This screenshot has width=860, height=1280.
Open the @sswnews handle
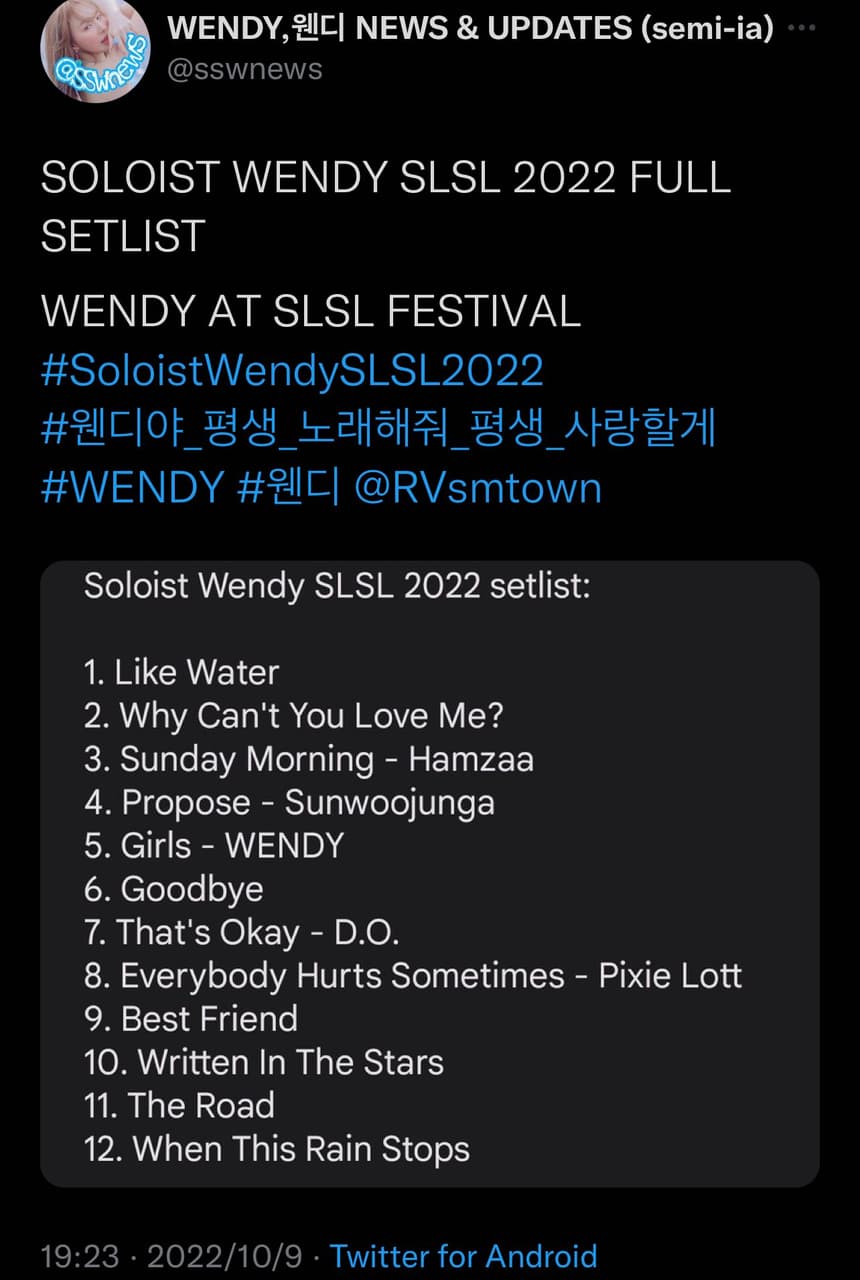click(x=245, y=70)
